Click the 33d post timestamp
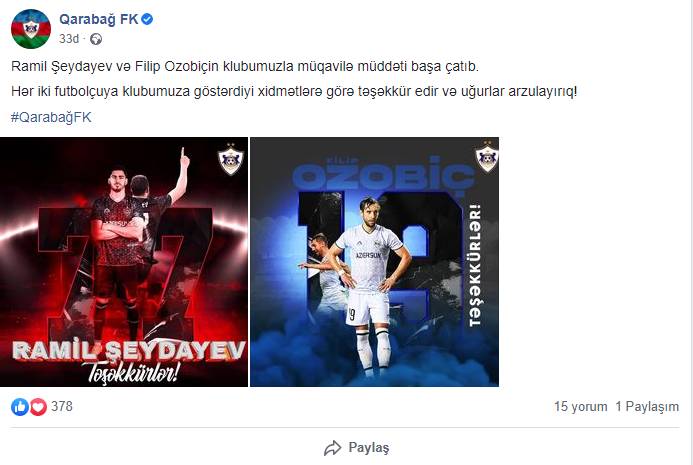 (69, 39)
